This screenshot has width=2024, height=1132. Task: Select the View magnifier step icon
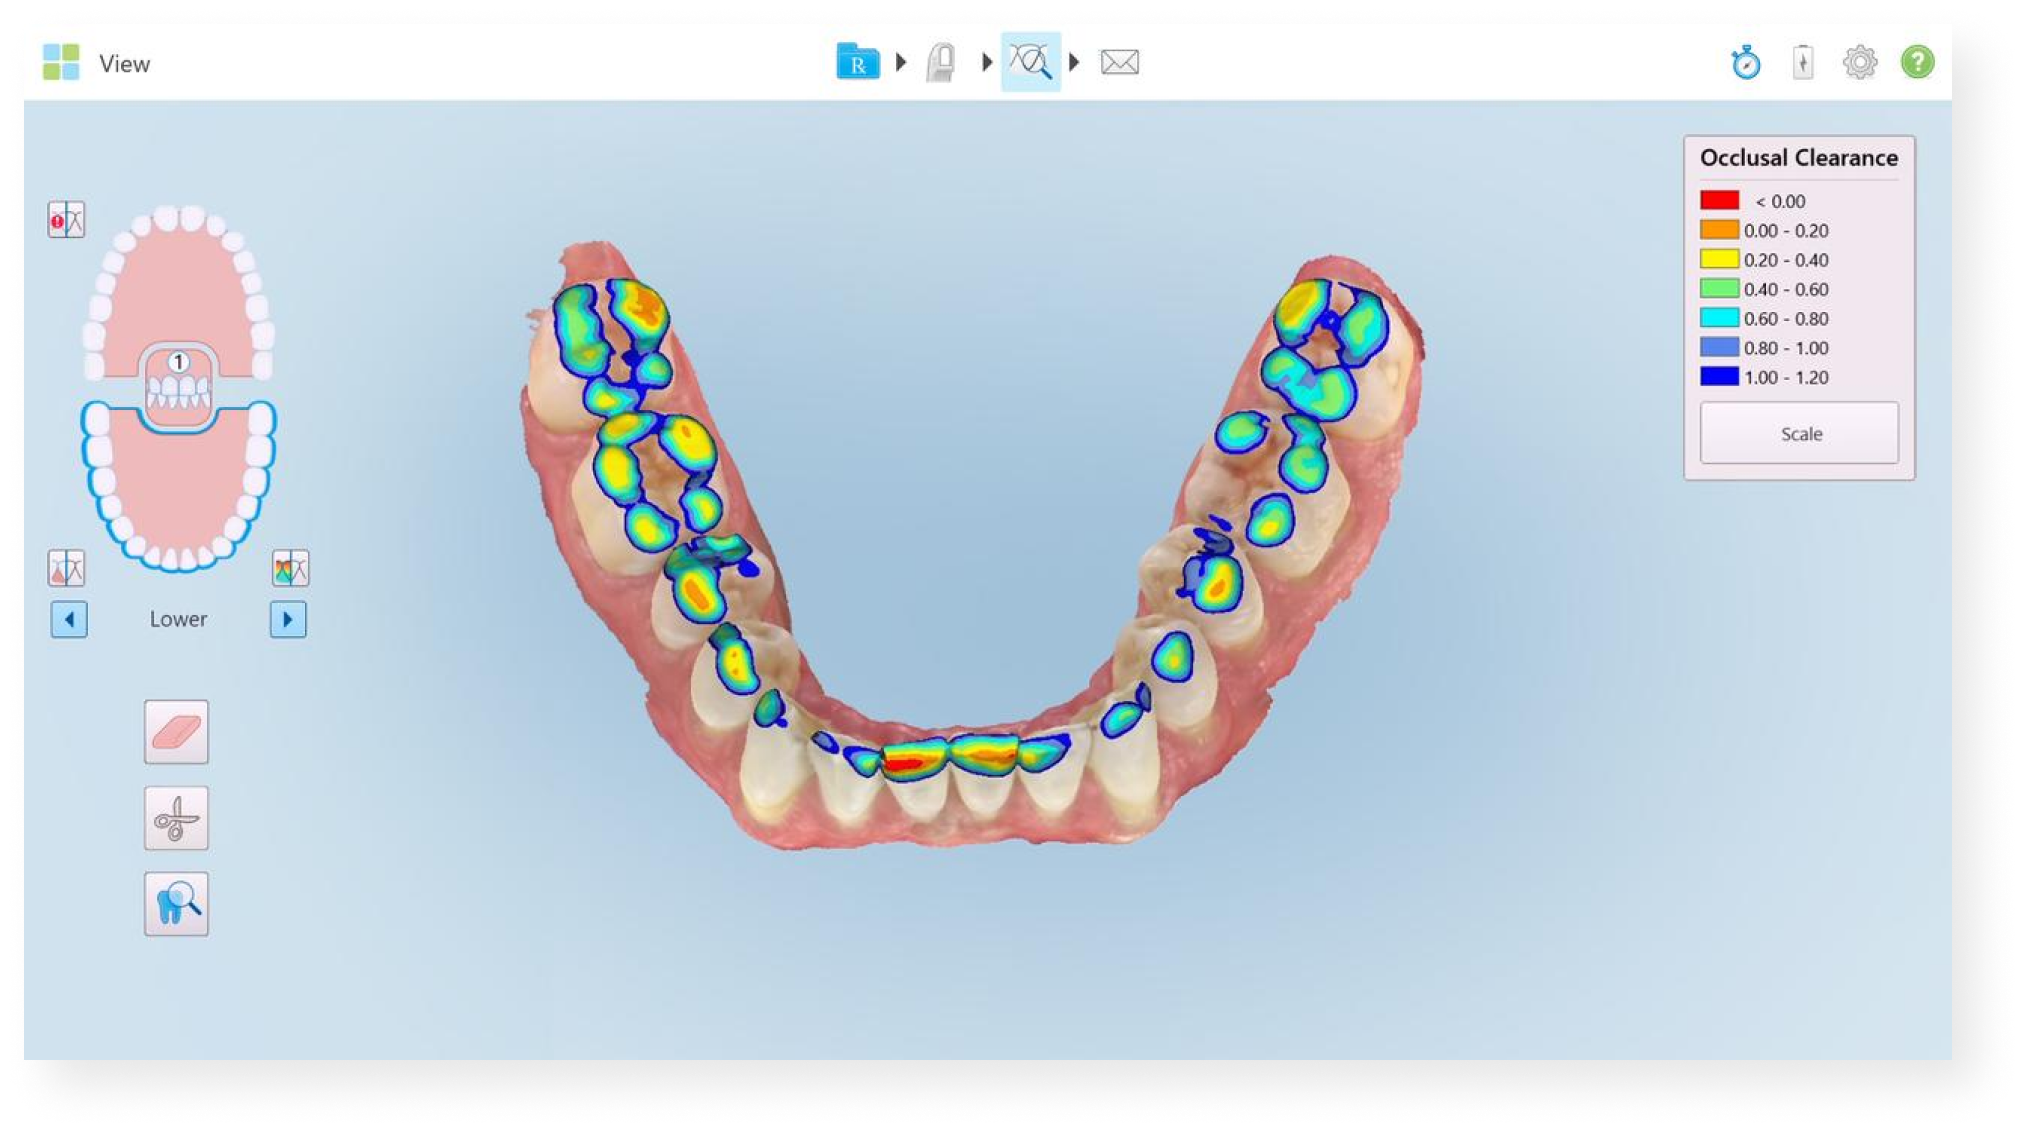pos(1030,62)
